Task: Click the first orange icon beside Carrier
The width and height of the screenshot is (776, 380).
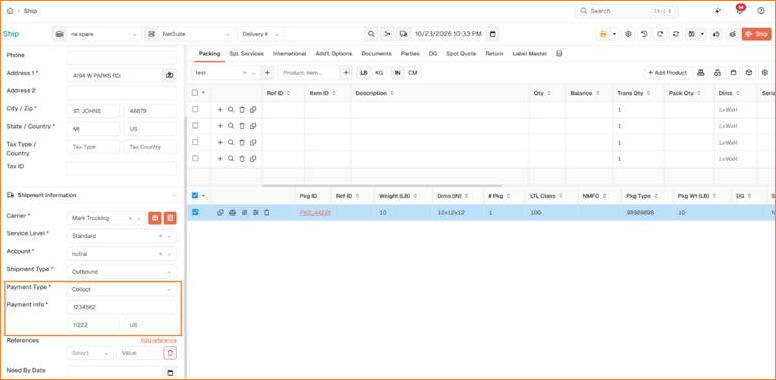Action: [x=155, y=218]
